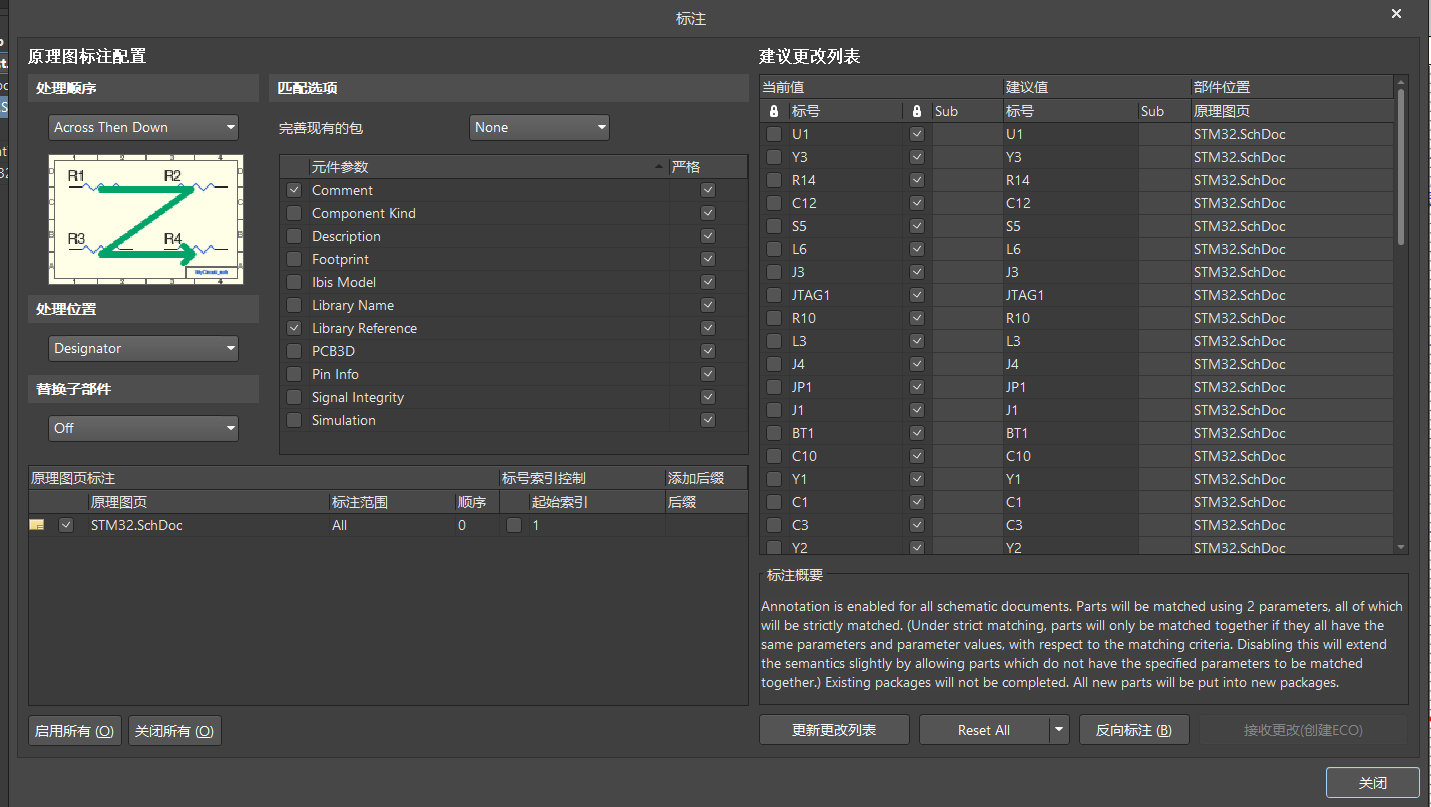Image resolution: width=1431 pixels, height=807 pixels.
Task: Click the sort arrow on 元件参数 header
Action: click(x=658, y=167)
